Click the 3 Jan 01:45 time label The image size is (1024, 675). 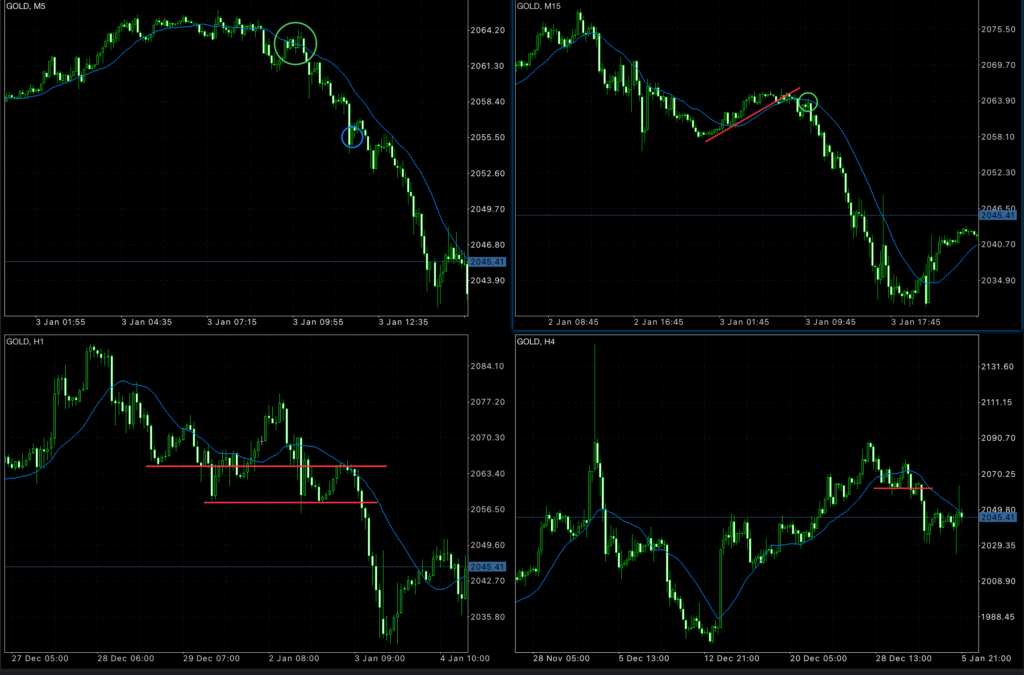tap(744, 322)
